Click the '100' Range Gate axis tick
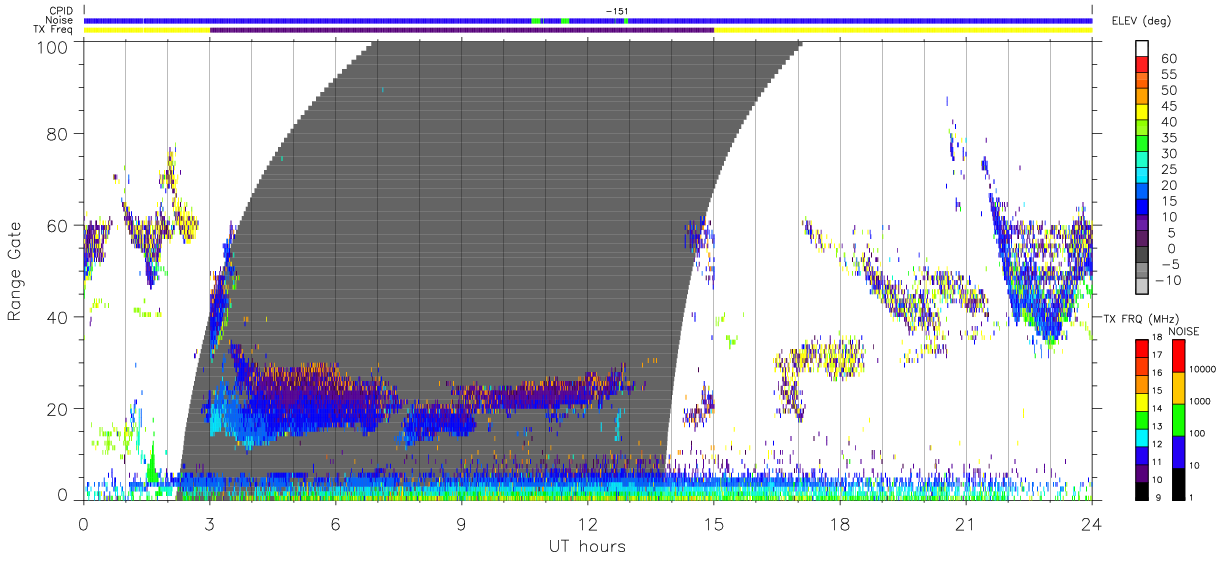1228x567 pixels. click(54, 46)
